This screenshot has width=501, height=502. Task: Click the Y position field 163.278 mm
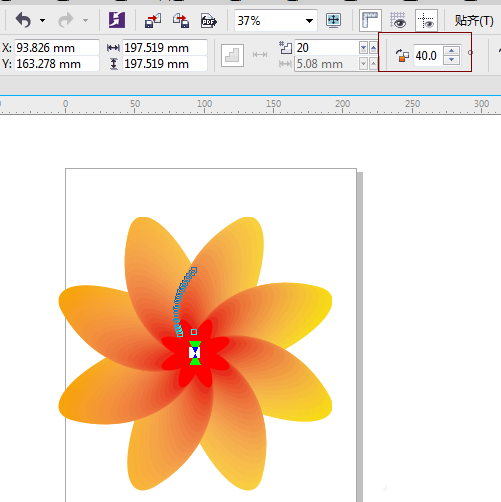pos(57,64)
